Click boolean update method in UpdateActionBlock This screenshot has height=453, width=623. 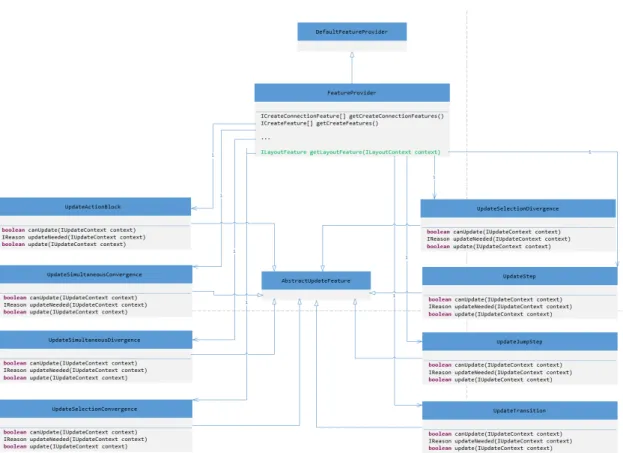click(x=64, y=244)
